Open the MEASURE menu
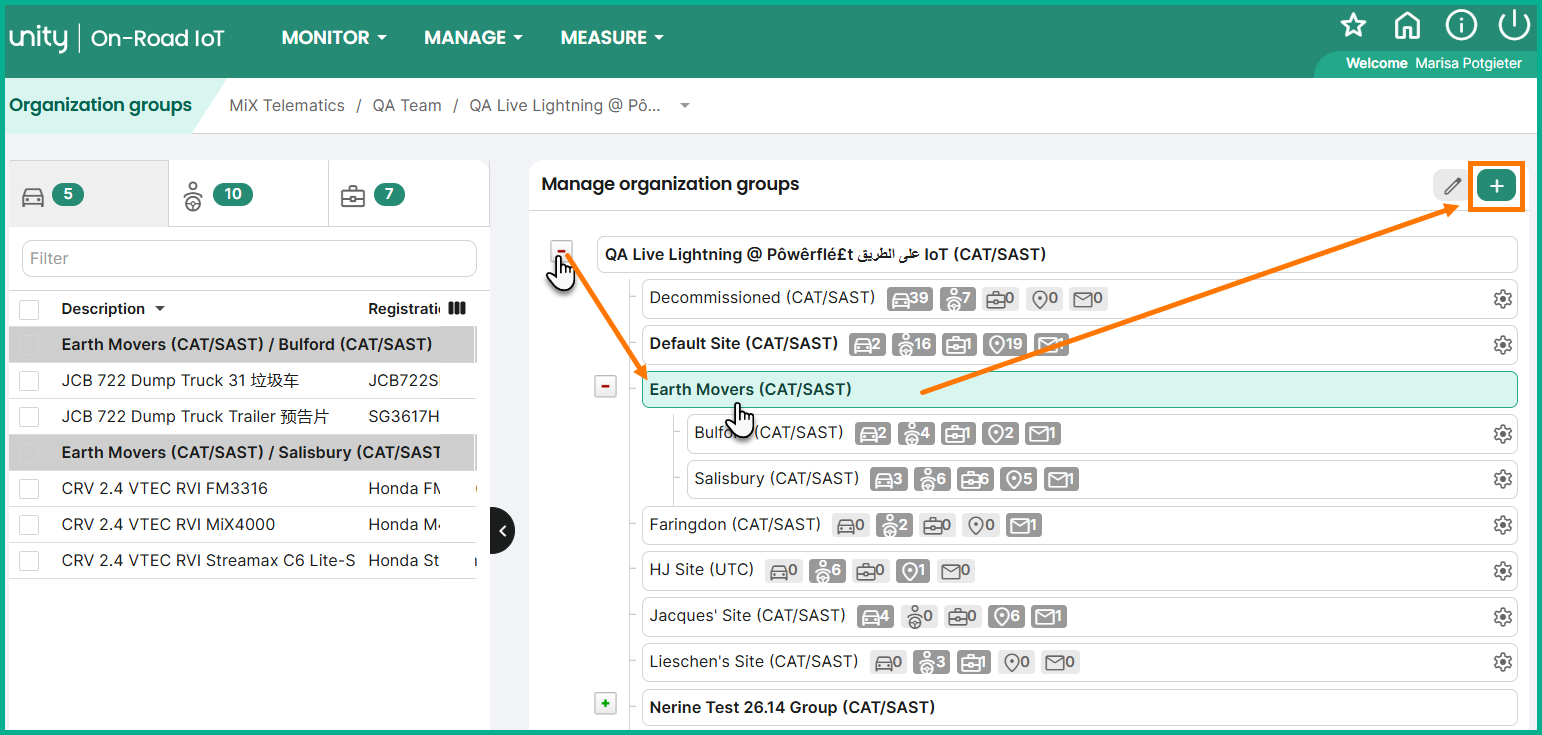 coord(612,38)
